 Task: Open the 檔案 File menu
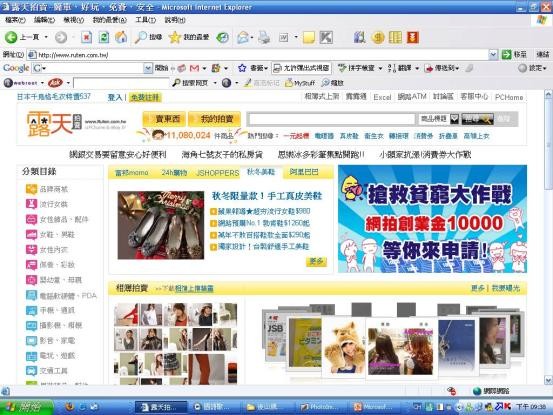15,20
